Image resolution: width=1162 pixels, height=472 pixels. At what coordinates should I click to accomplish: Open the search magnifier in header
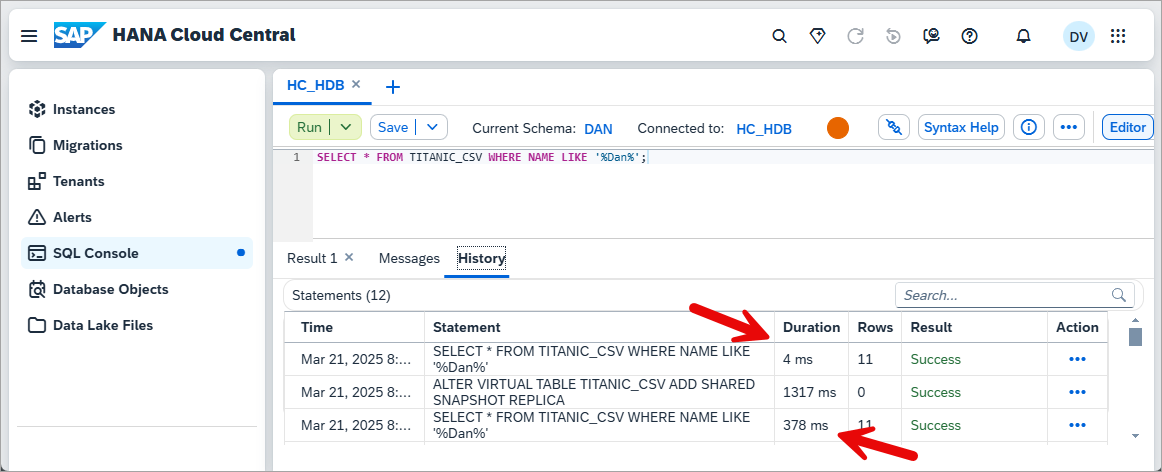pyautogui.click(x=779, y=36)
